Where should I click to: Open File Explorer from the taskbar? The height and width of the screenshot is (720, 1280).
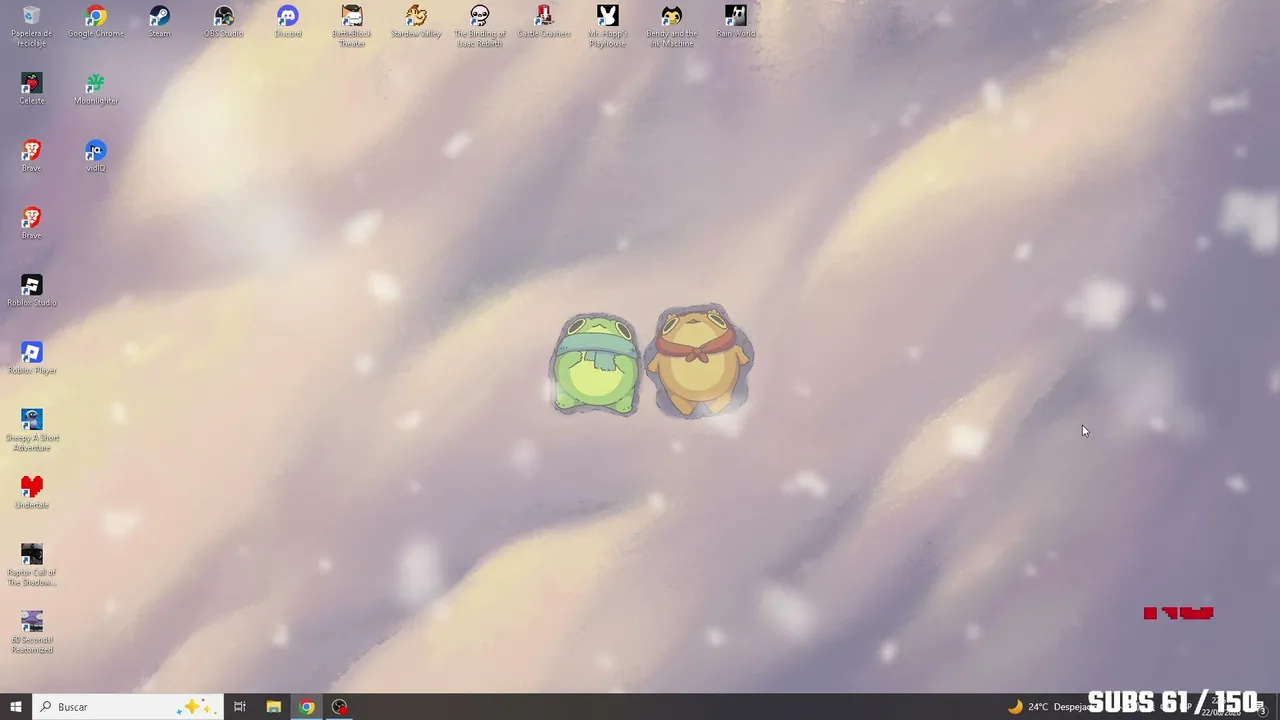click(x=273, y=707)
